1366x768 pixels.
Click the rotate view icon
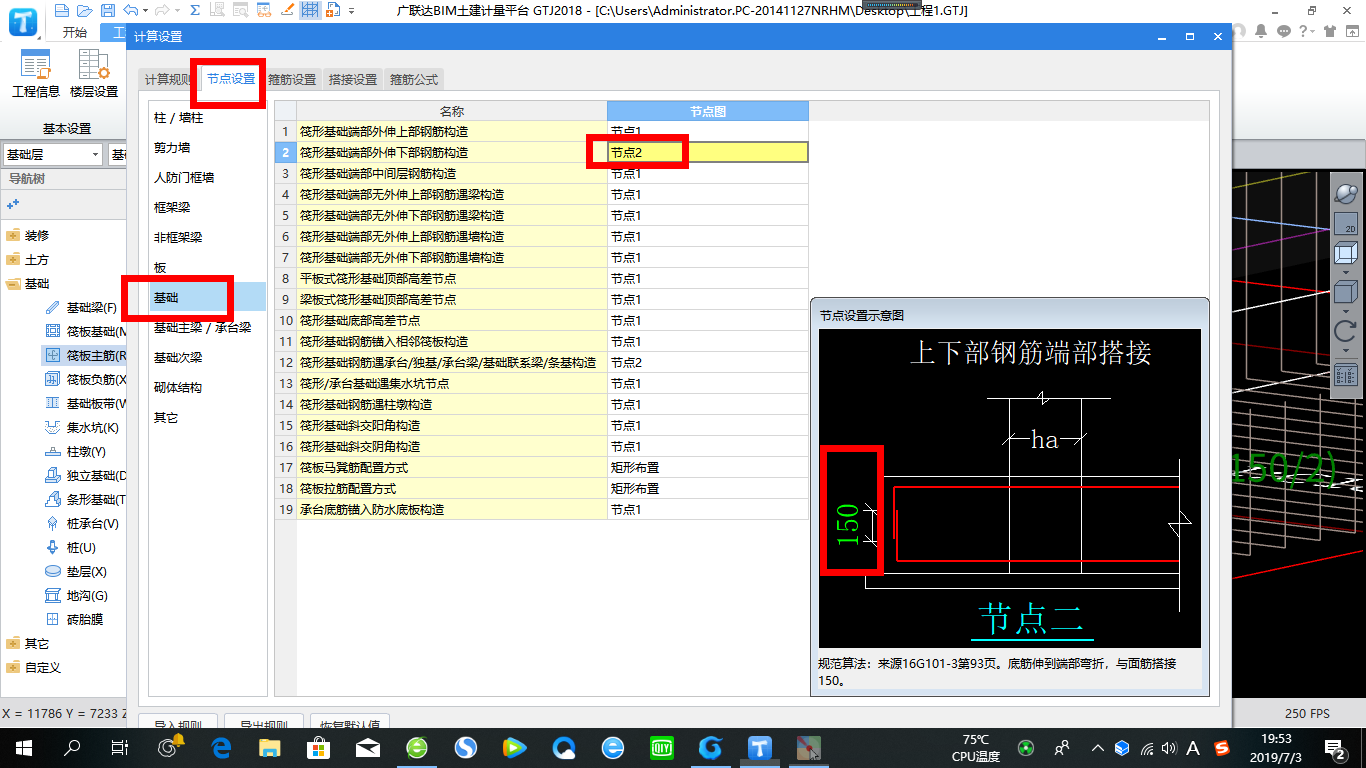tap(1346, 331)
